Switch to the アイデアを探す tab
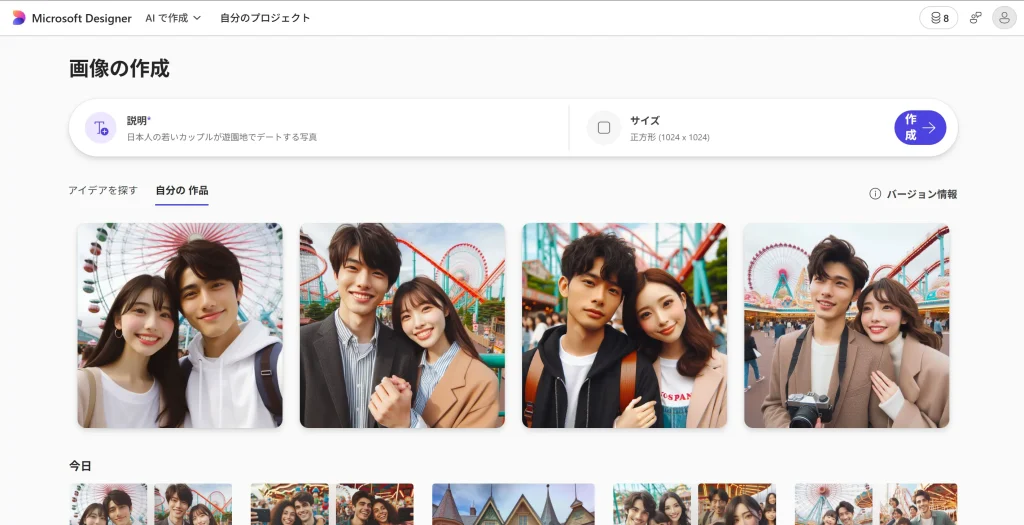This screenshot has height=525, width=1024. coord(103,190)
